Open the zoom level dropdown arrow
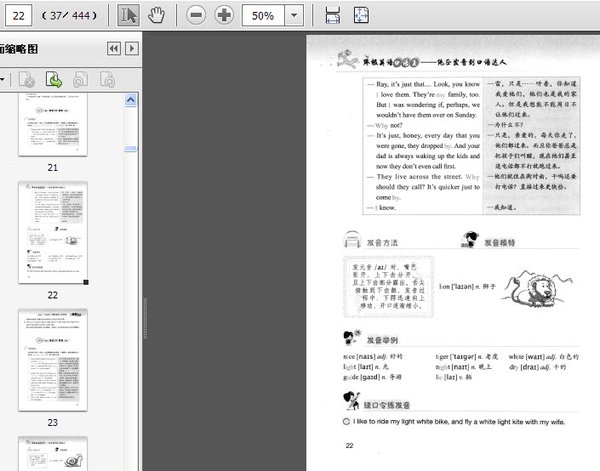The width and height of the screenshot is (600, 471). (x=294, y=16)
